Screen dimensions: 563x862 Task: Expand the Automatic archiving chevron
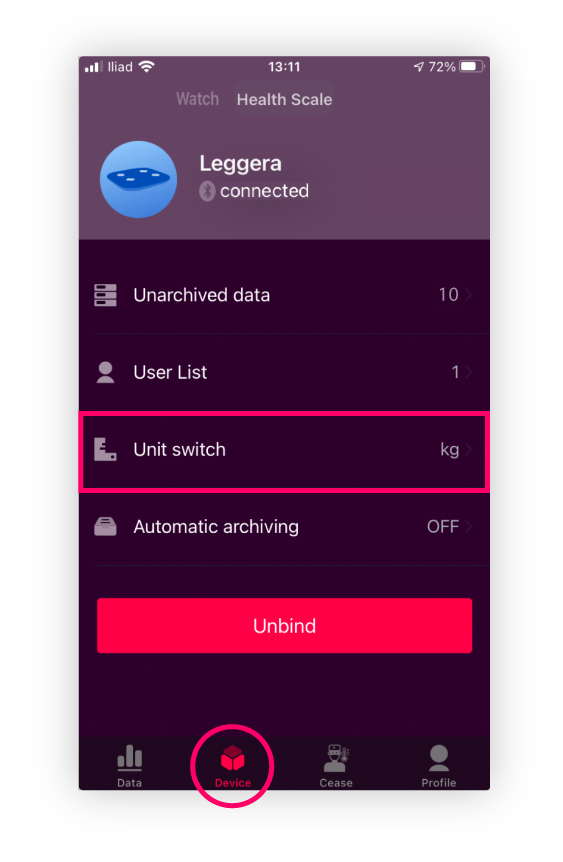[x=469, y=527]
